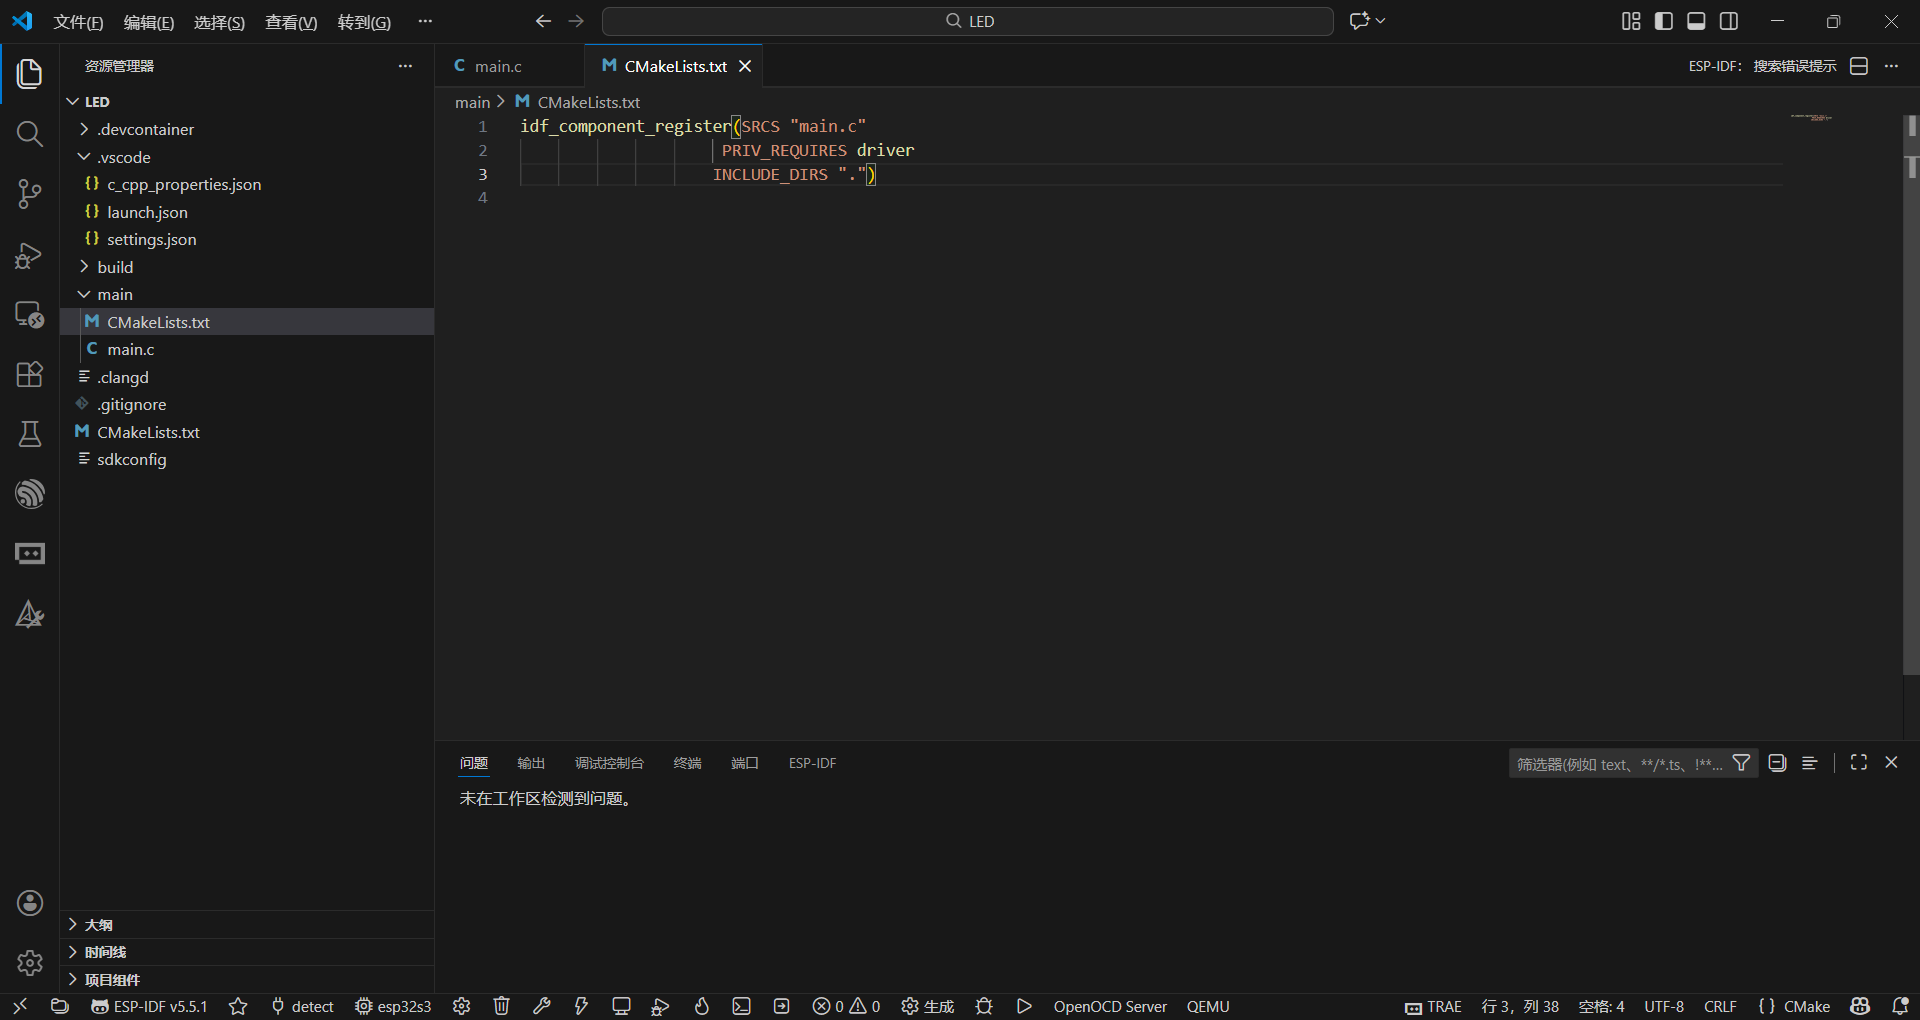Image resolution: width=1920 pixels, height=1020 pixels.
Task: Click the errors and warnings count
Action: click(846, 1006)
